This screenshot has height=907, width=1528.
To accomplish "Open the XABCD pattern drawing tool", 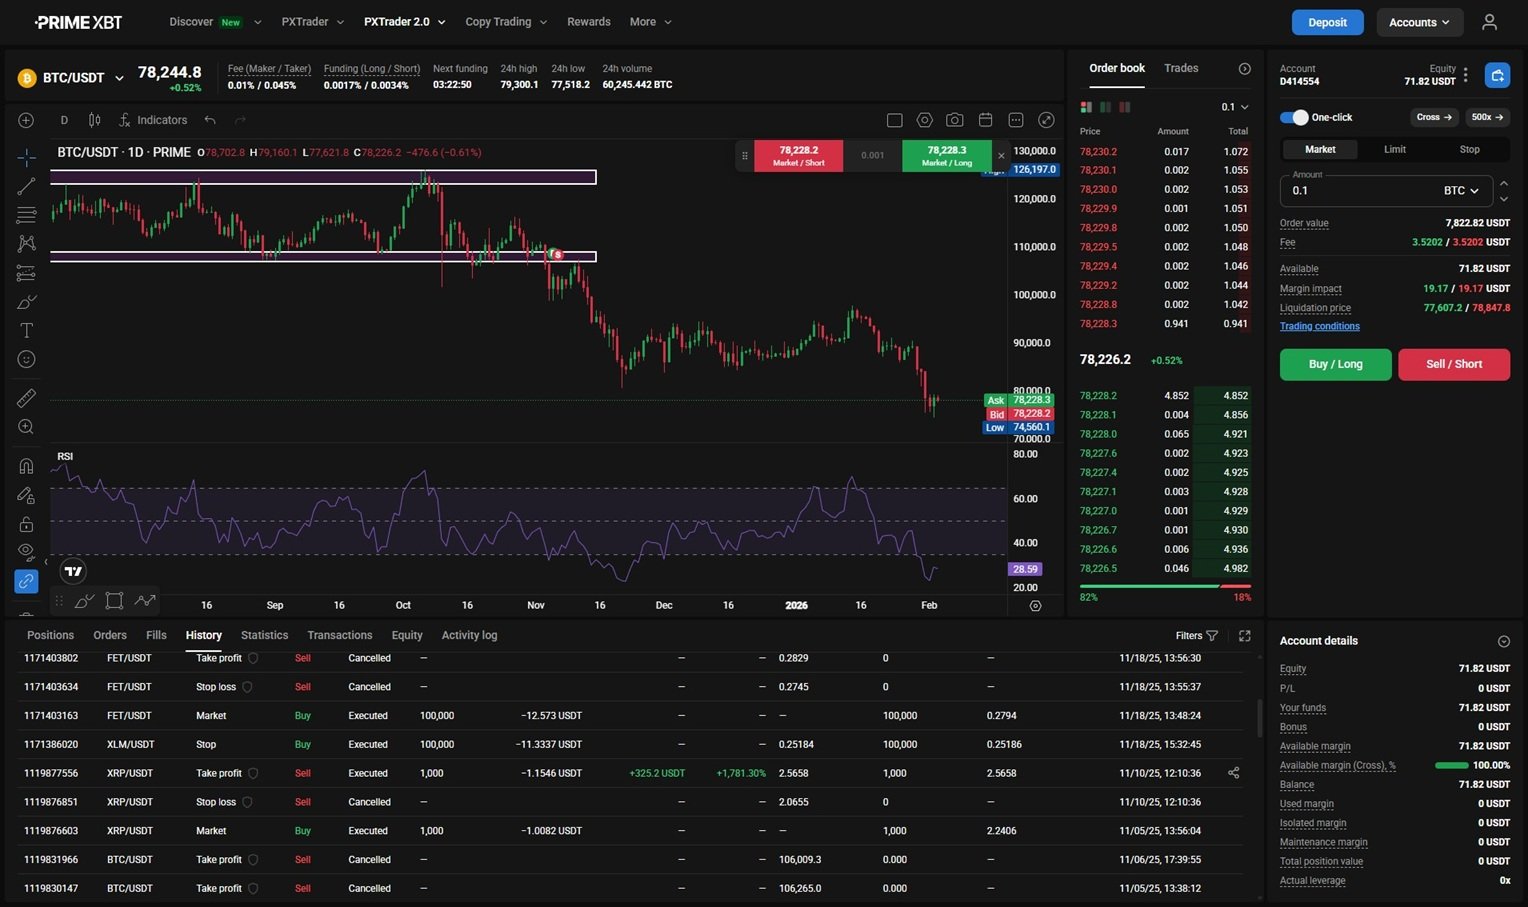I will click(x=26, y=243).
